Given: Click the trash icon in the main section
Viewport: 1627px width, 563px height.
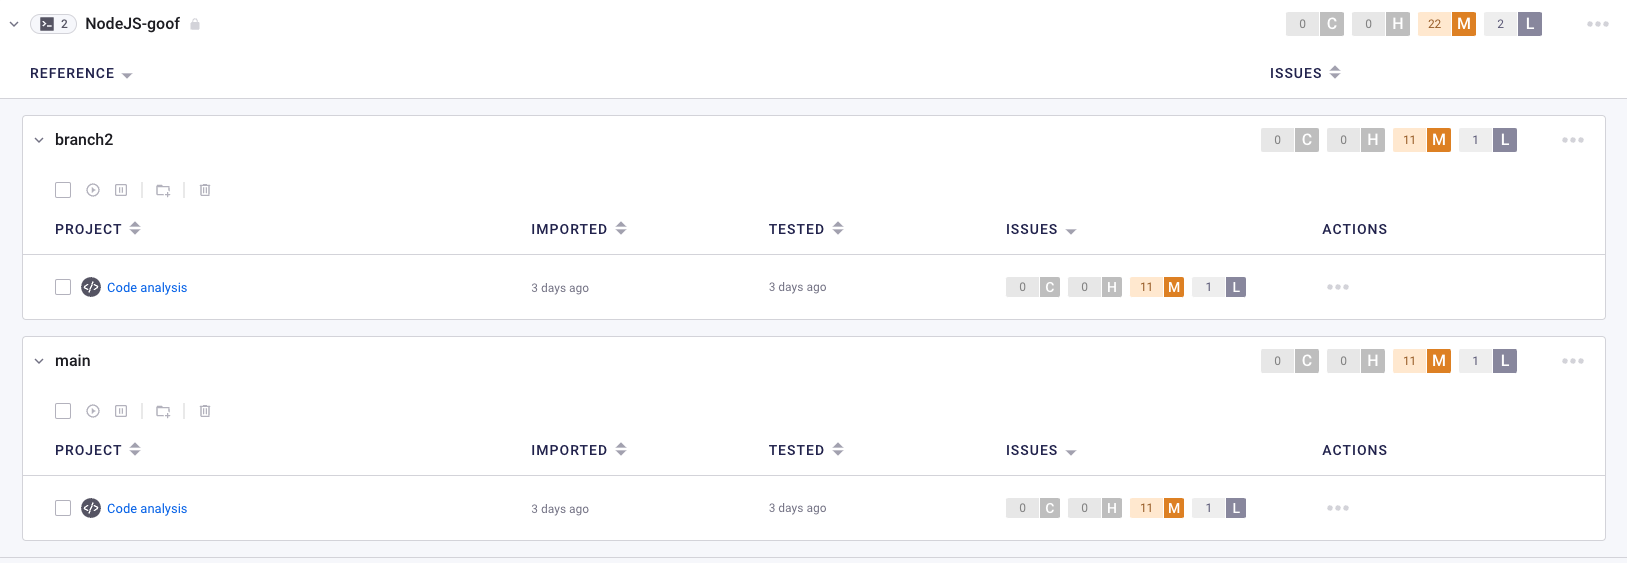Looking at the screenshot, I should (205, 411).
